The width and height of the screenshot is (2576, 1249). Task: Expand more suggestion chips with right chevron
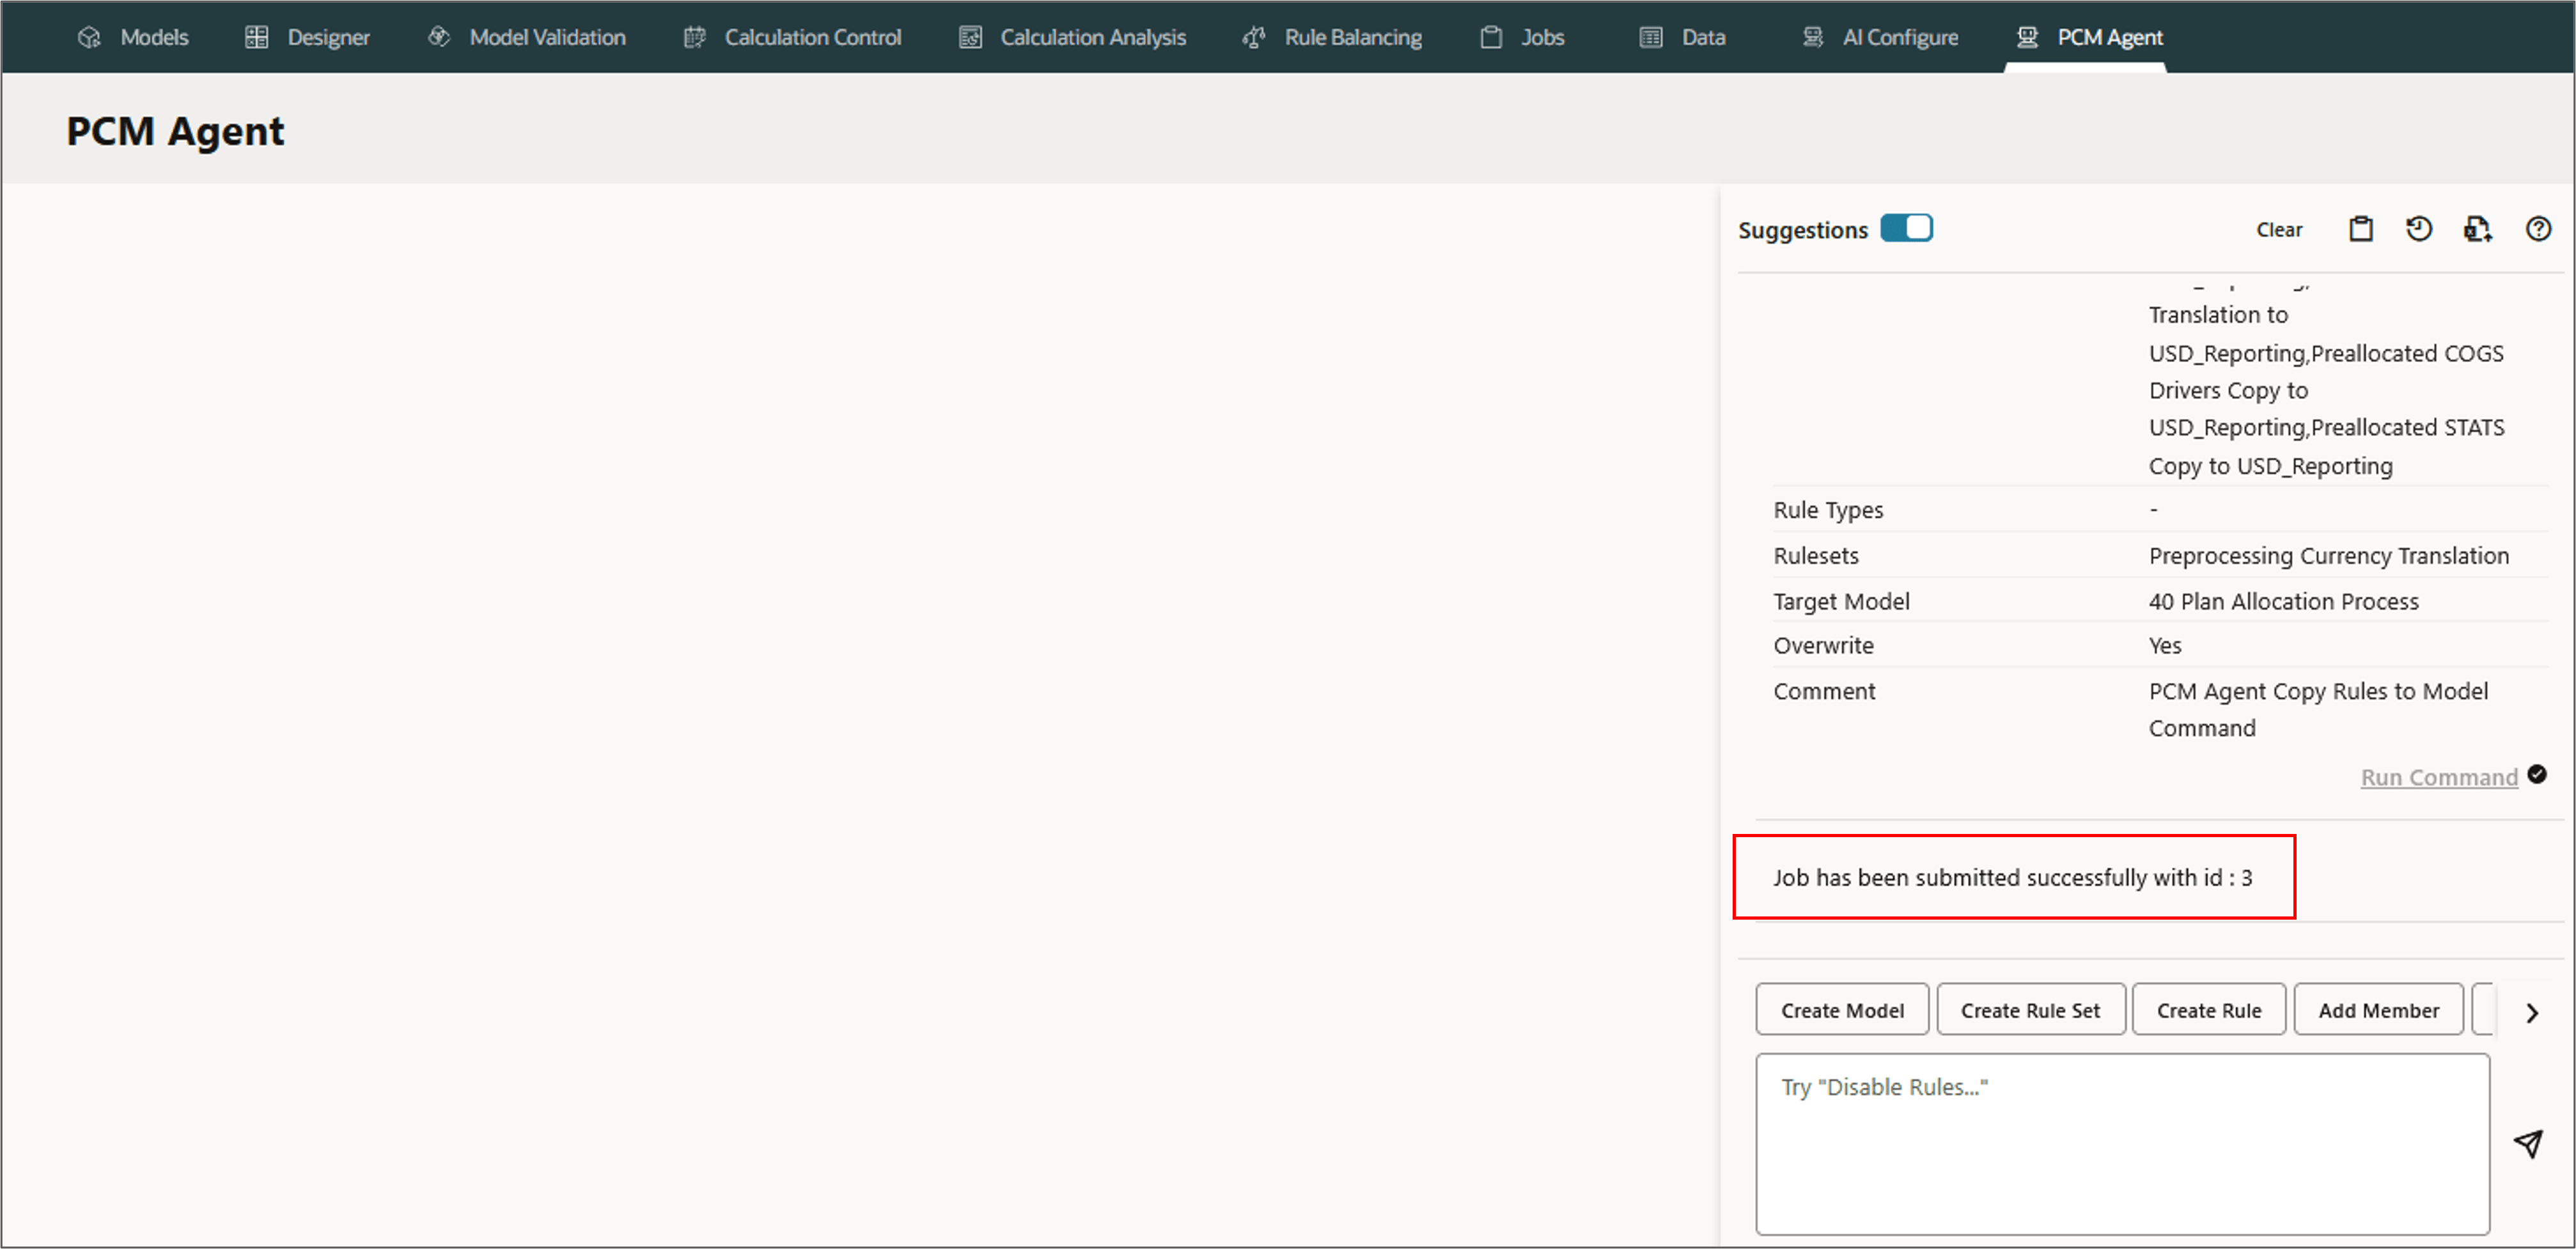pyautogui.click(x=2531, y=1012)
